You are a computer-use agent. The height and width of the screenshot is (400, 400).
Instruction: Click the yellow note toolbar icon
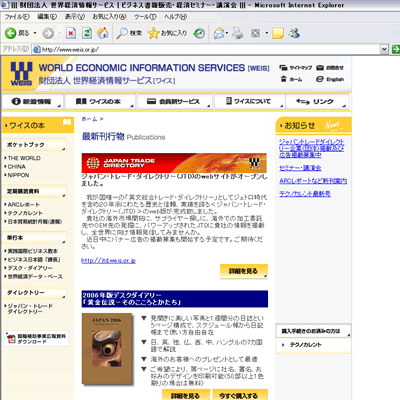point(278,33)
